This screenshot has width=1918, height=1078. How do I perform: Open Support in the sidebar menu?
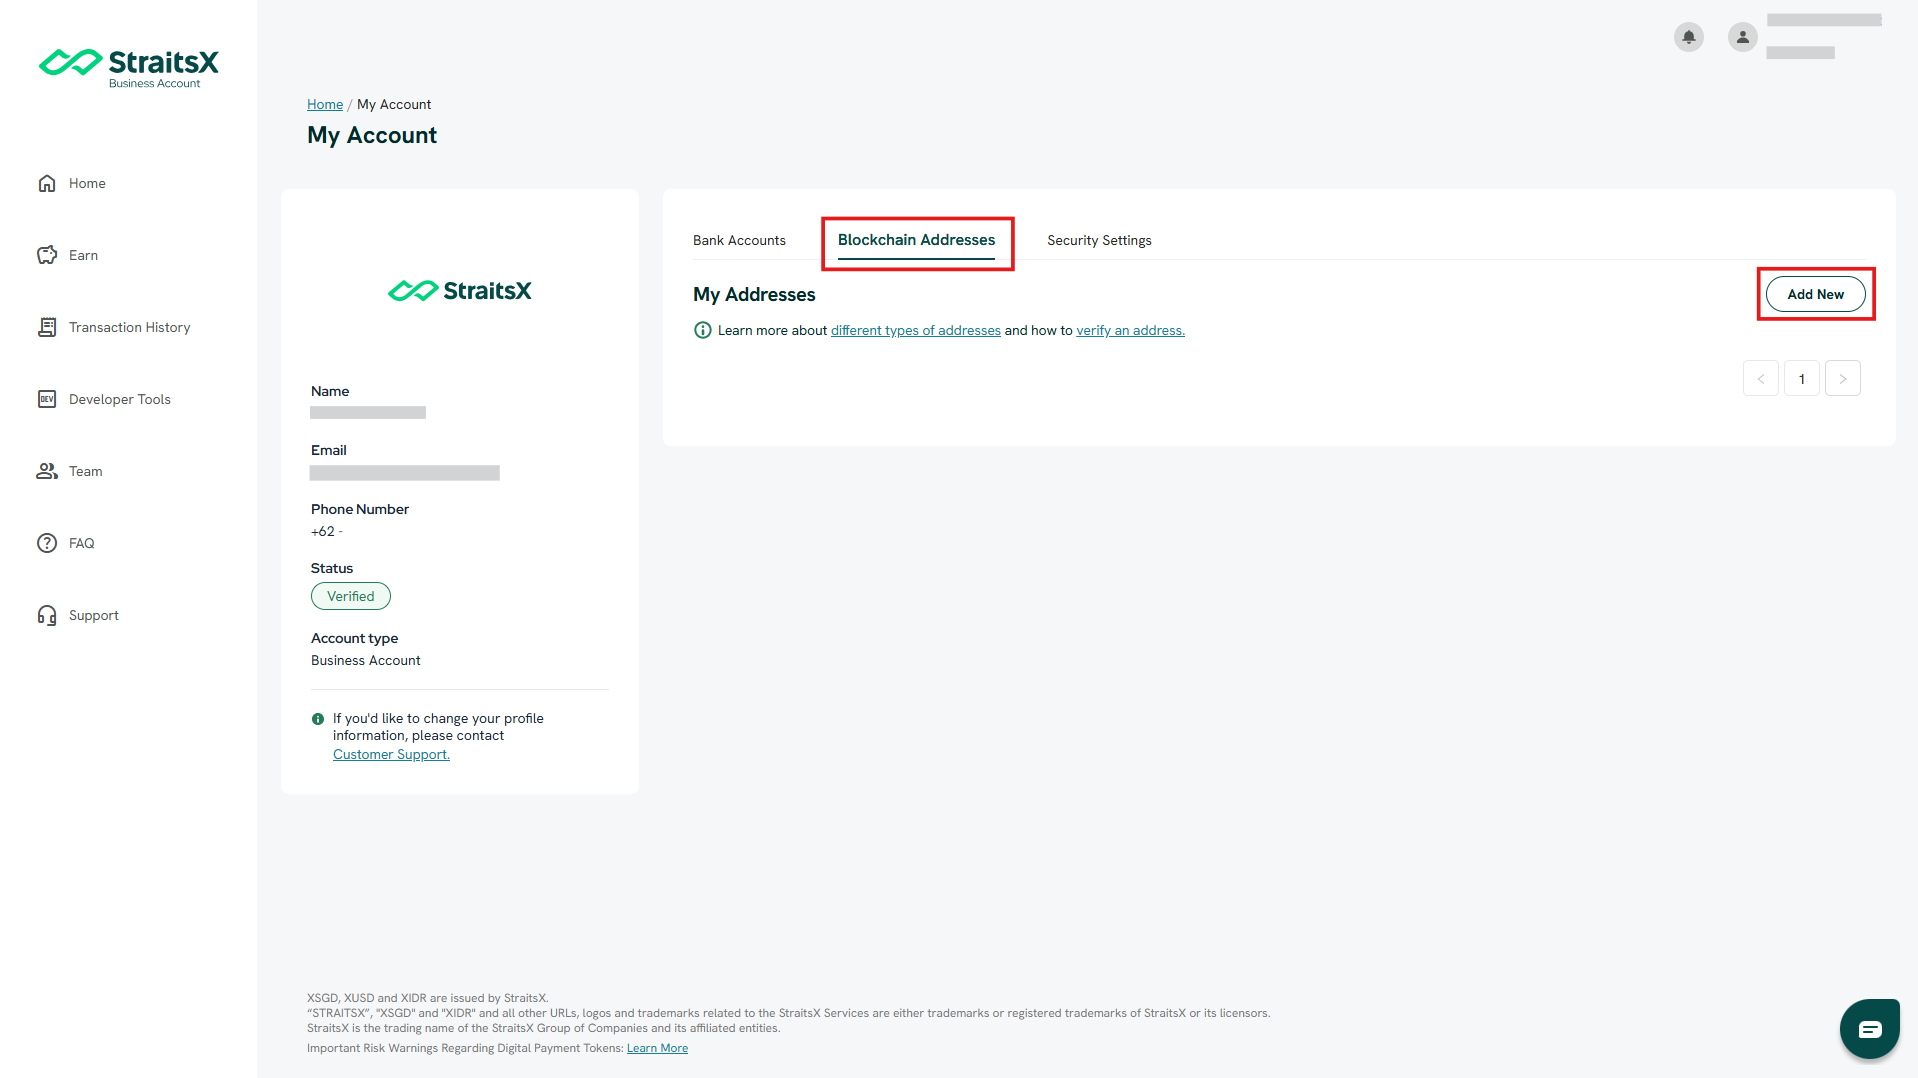click(x=93, y=615)
